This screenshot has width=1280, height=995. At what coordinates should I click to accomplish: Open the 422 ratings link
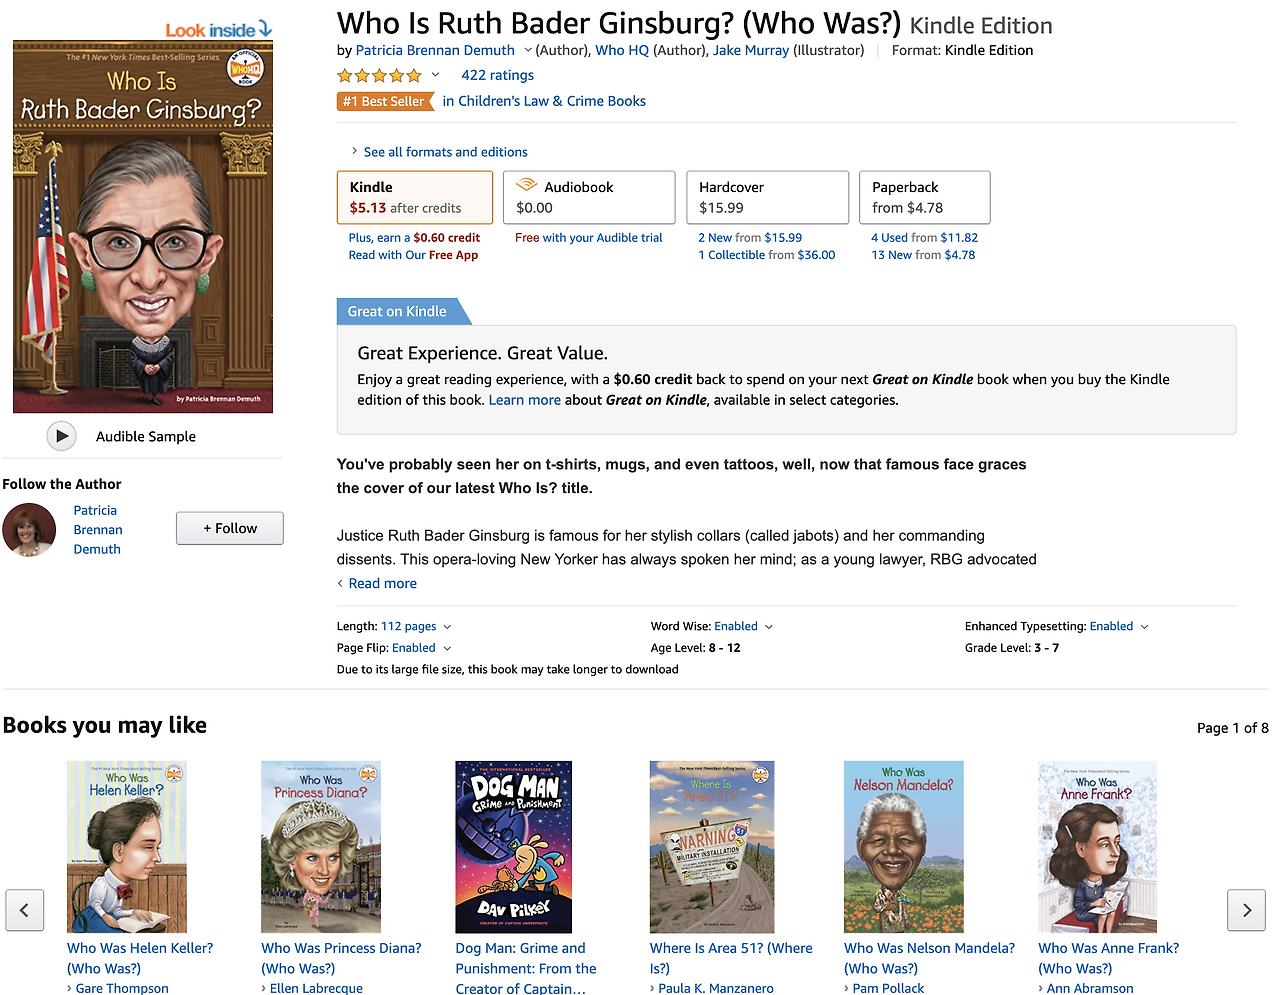497,75
